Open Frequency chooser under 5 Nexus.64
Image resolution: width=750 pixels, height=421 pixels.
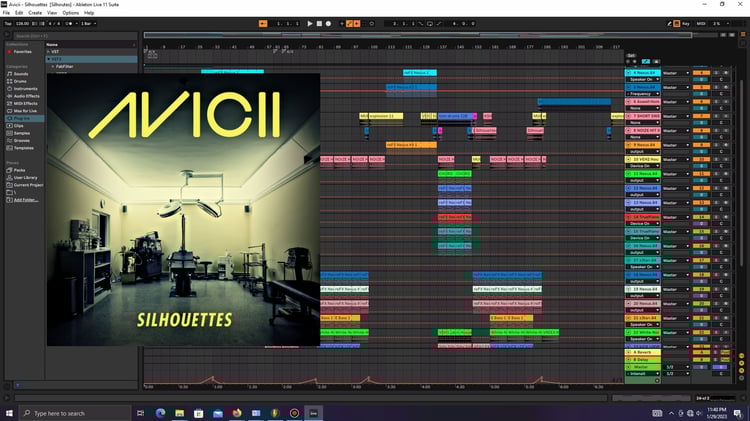(x=642, y=94)
